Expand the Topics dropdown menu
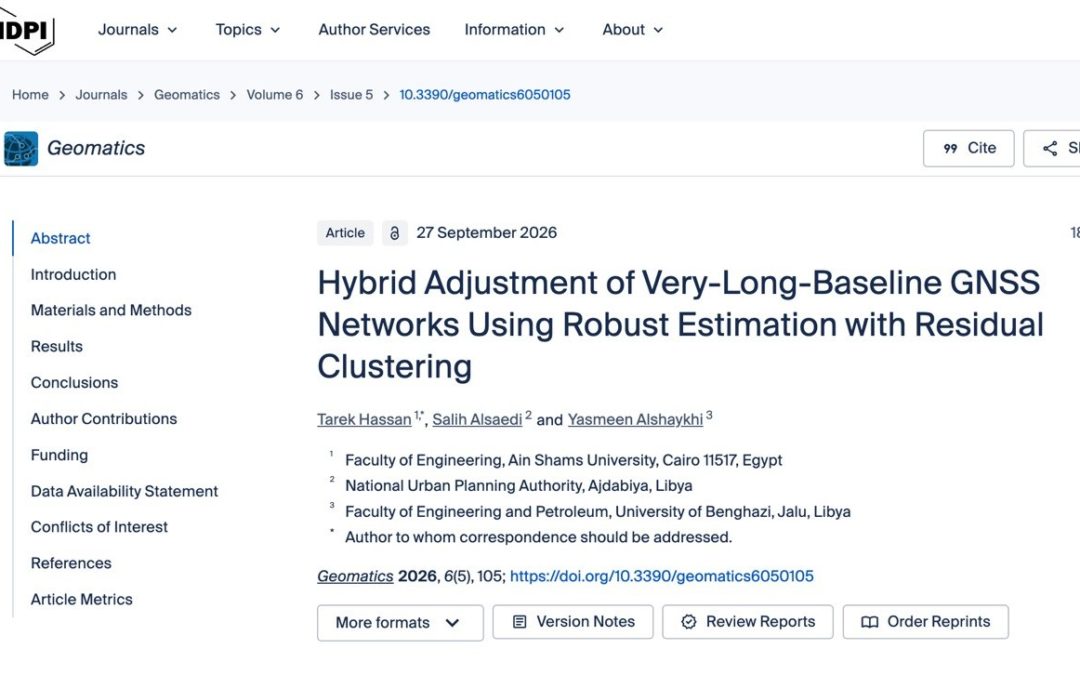 (x=248, y=30)
